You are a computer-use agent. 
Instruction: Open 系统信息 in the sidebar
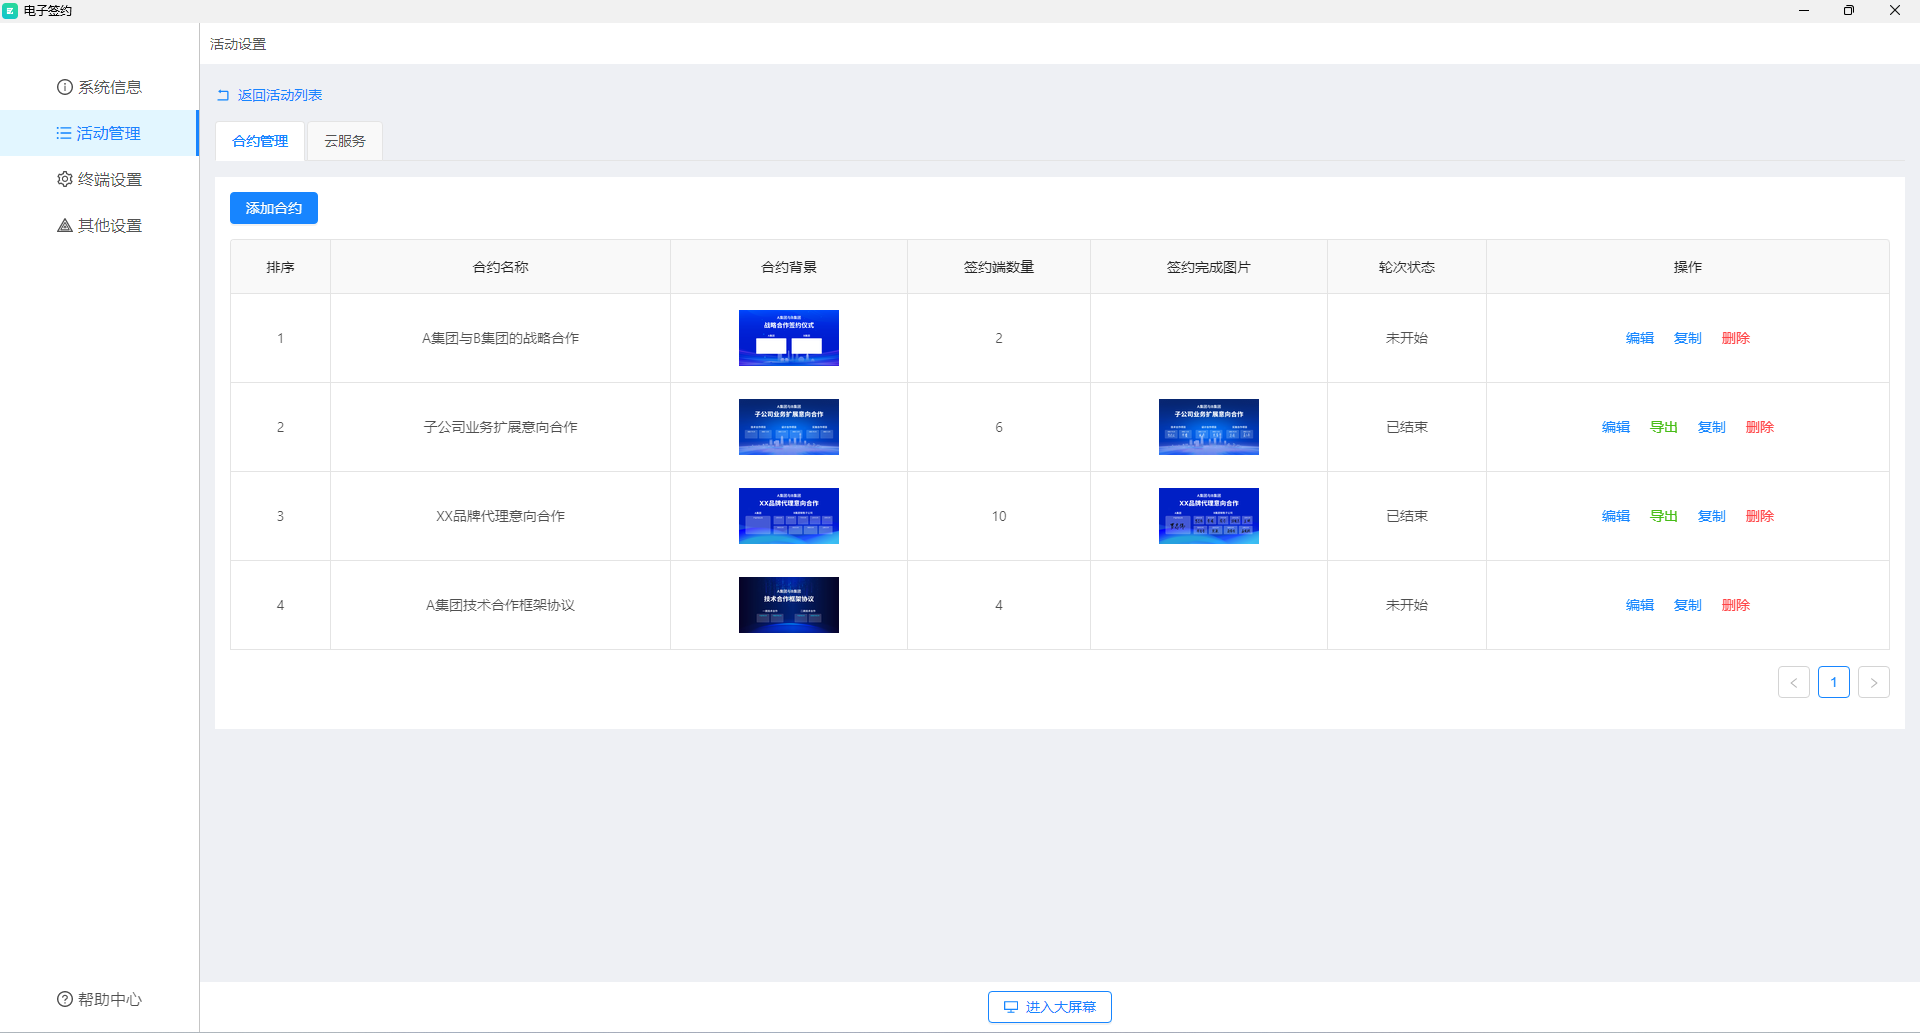[99, 87]
